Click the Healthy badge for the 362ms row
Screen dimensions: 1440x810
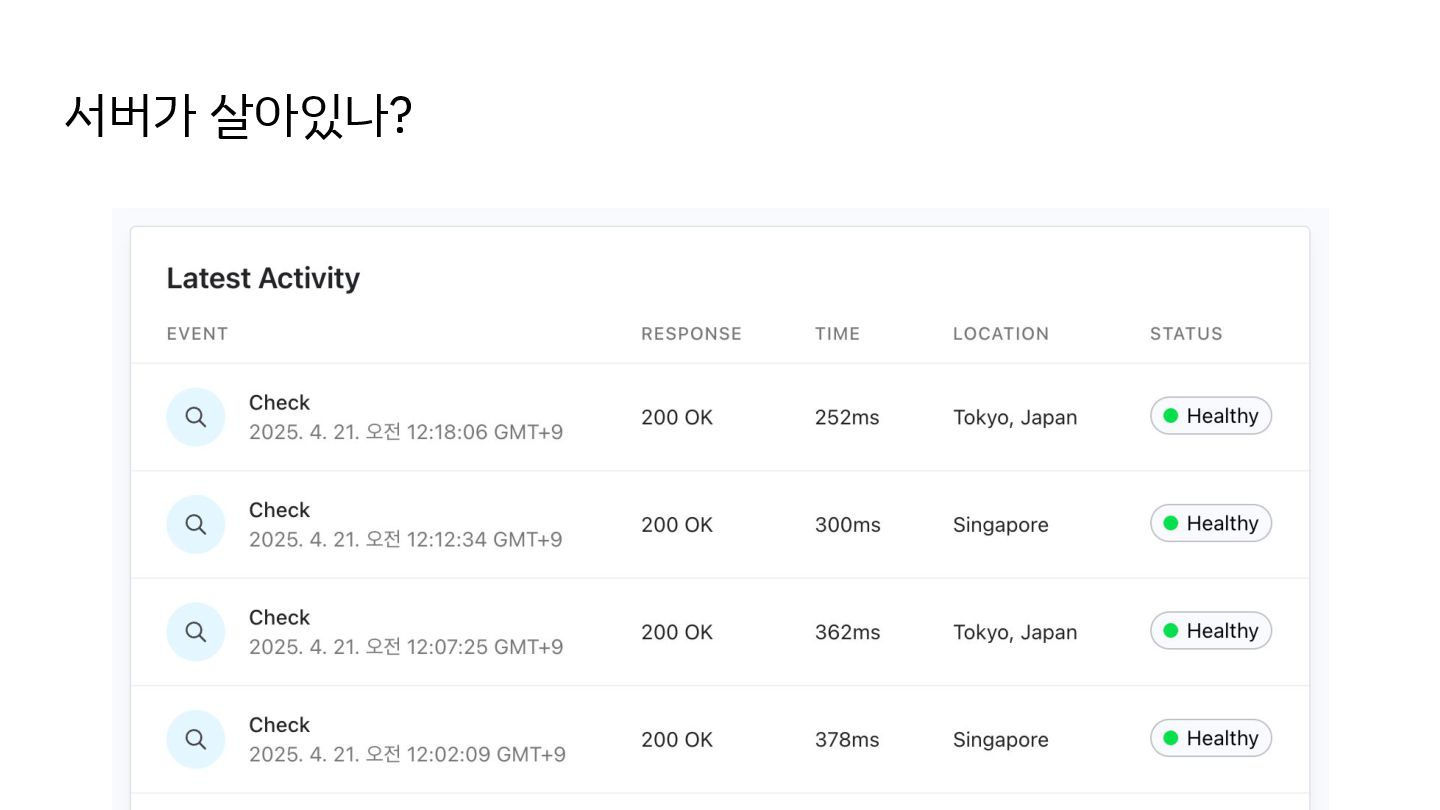(x=1210, y=631)
